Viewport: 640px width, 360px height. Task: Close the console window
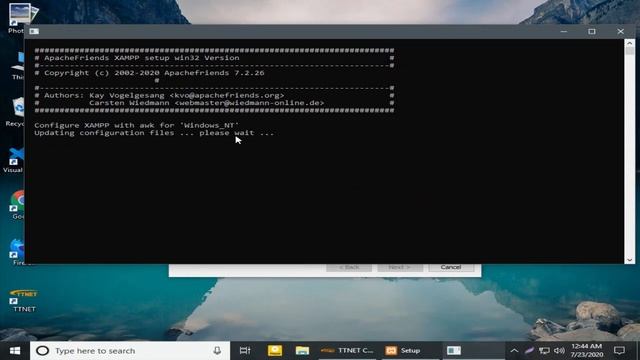coord(620,31)
